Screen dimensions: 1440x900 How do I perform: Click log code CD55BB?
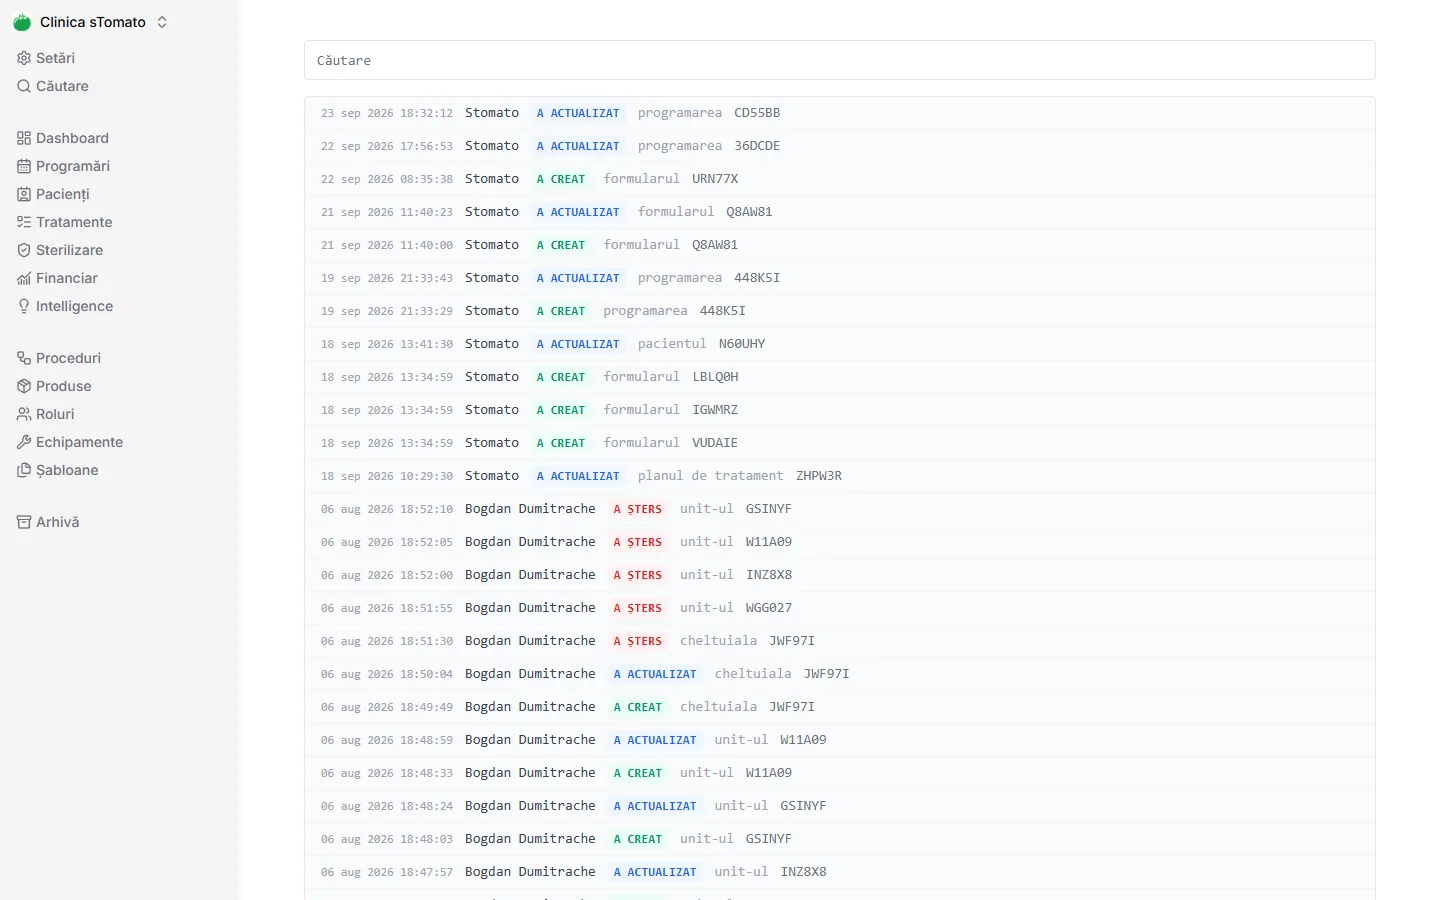pos(757,113)
